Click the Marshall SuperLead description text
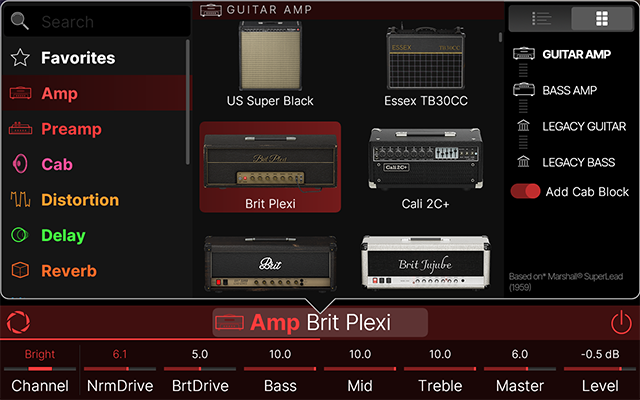 coord(566,282)
